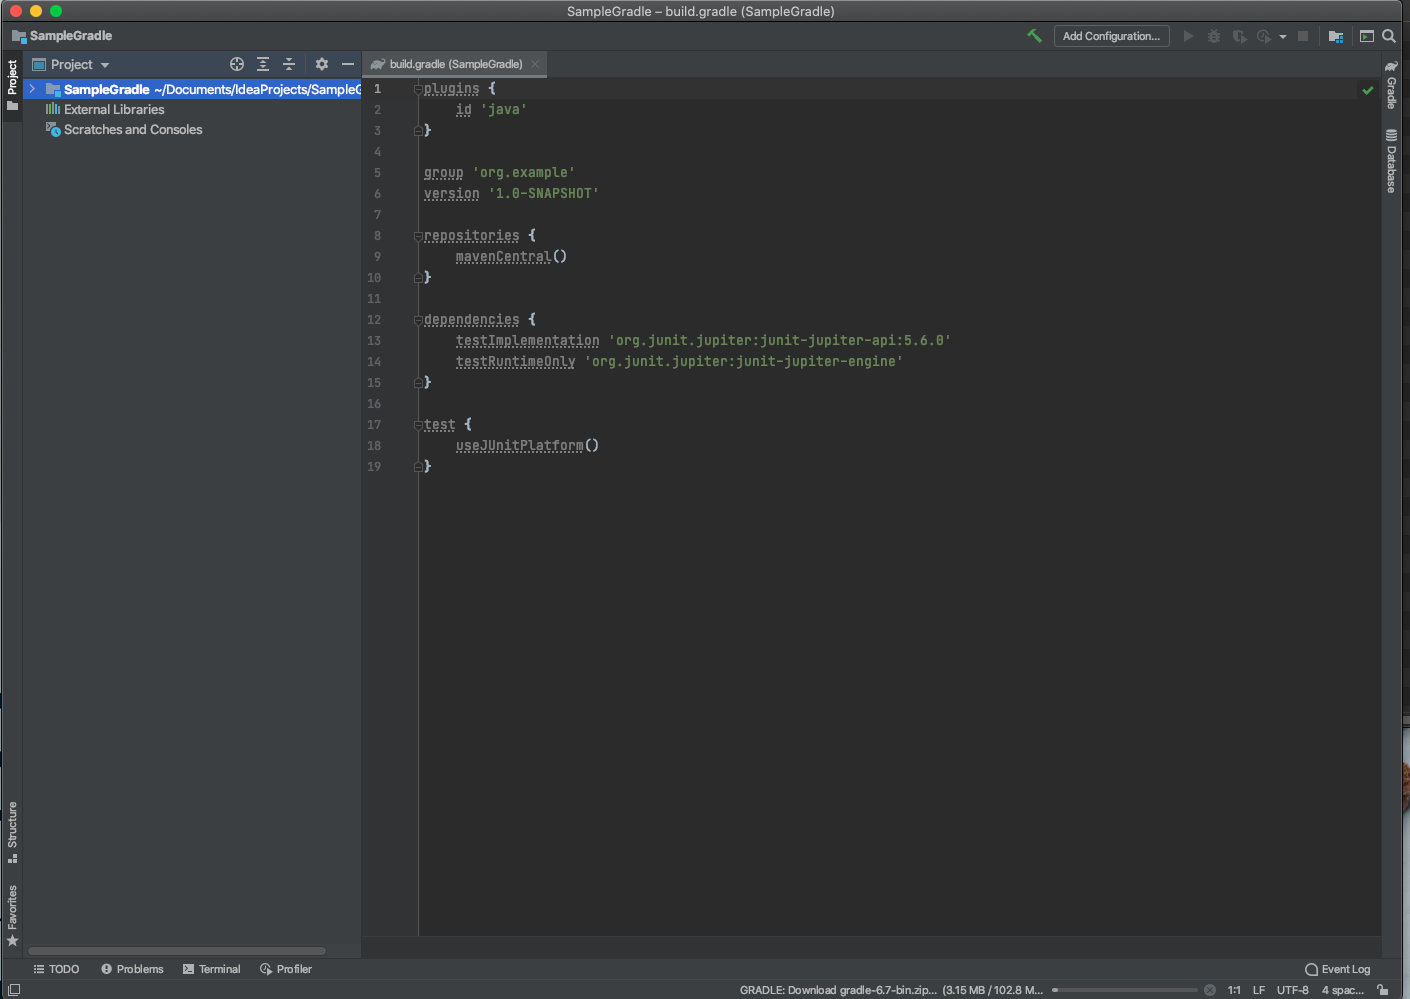Switch to build.gradle (SampleGradle) editor tab
The width and height of the screenshot is (1410, 999).
click(456, 64)
